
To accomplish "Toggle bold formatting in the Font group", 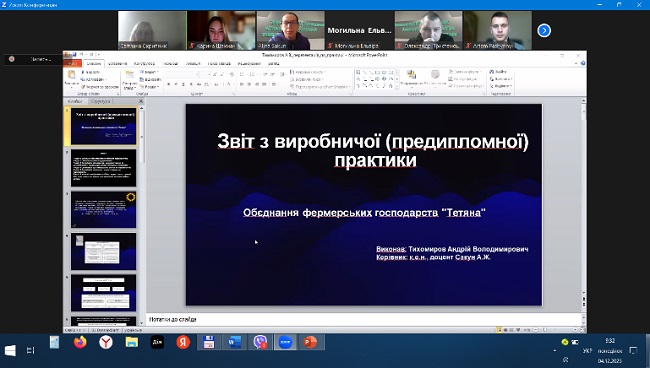I will point(168,84).
